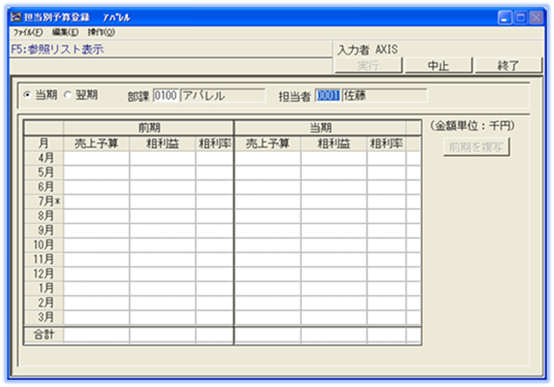Open the 操作(O) menu
This screenshot has width=554, height=387.
[x=101, y=33]
